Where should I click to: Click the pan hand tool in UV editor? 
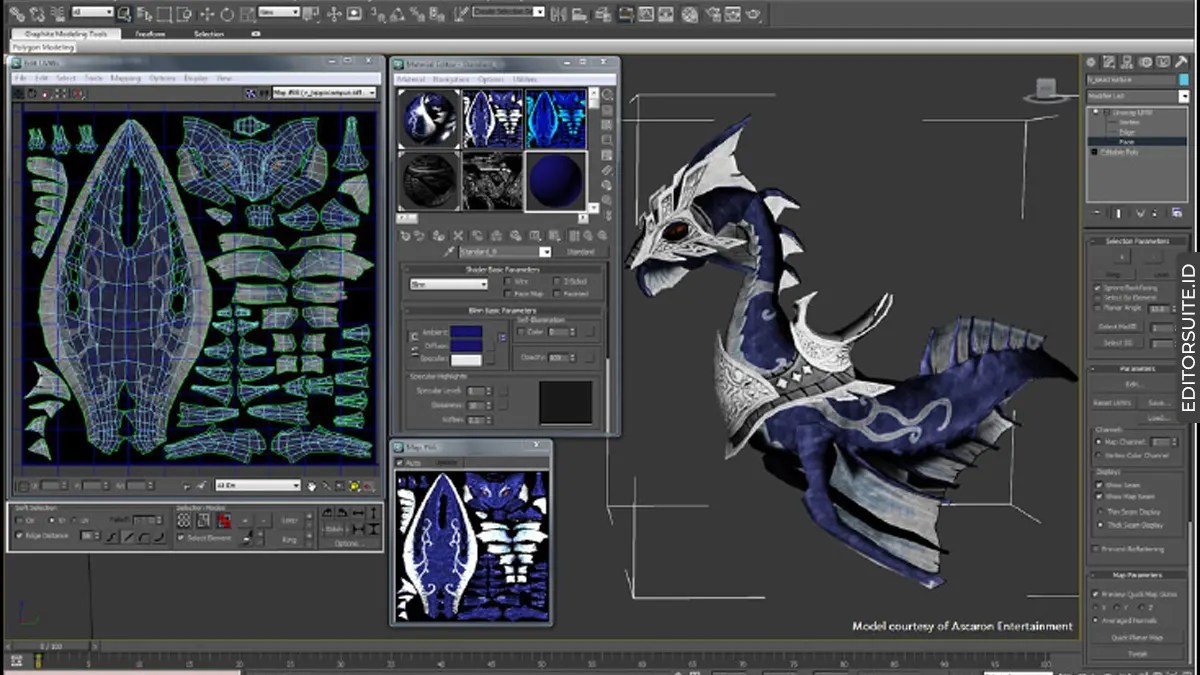(x=312, y=486)
